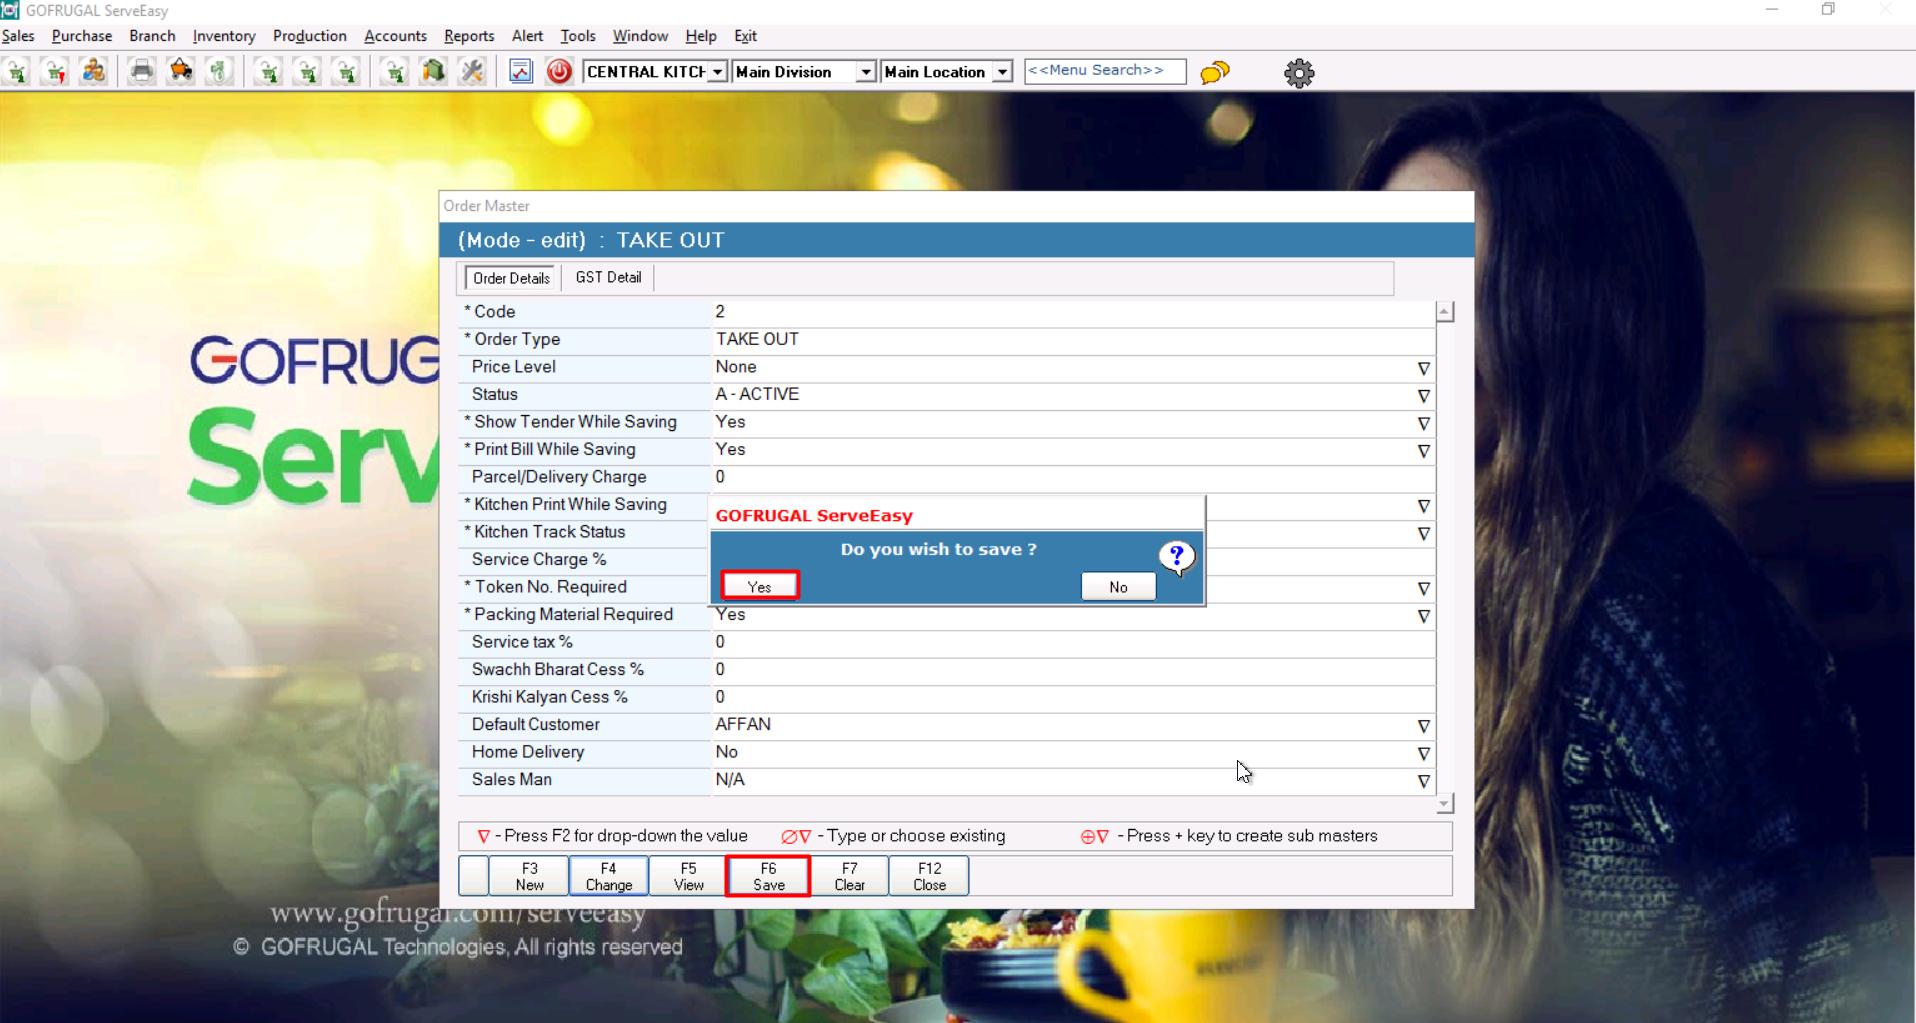This screenshot has width=1916, height=1023.
Task: Click the Order Type value TAKE OUT
Action: [757, 340]
